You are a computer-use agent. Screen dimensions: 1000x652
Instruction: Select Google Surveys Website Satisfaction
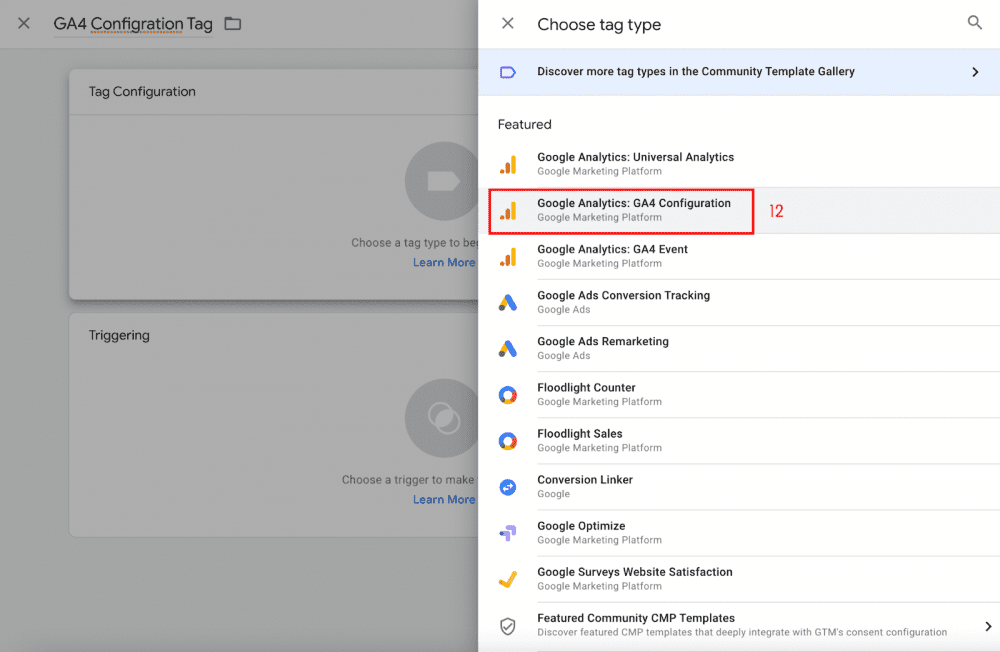pyautogui.click(x=739, y=579)
